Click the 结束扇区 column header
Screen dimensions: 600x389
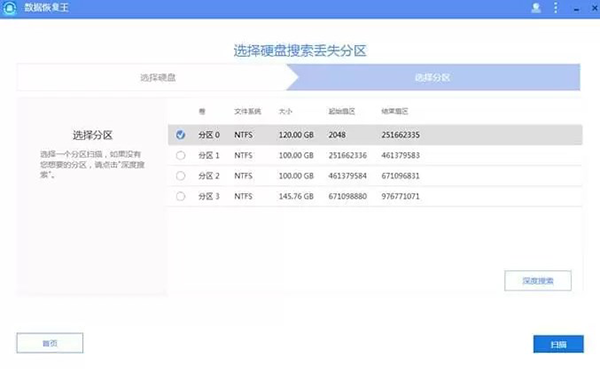coord(395,111)
